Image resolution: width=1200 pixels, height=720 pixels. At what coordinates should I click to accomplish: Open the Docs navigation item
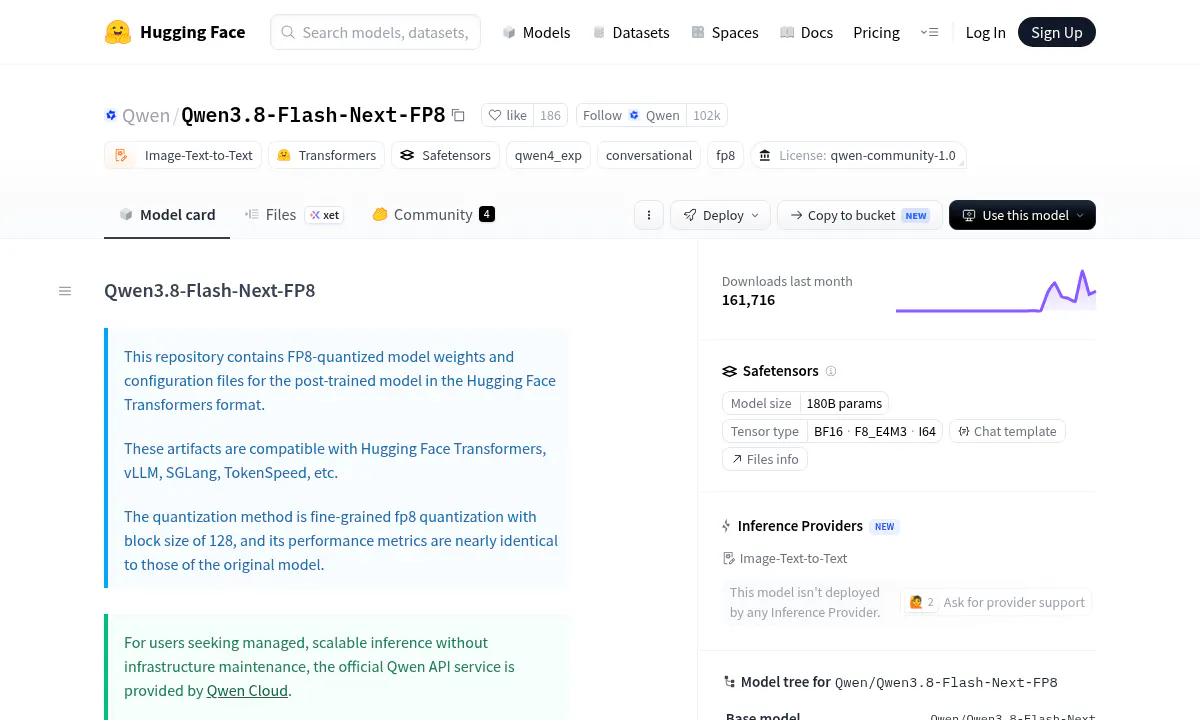click(x=806, y=32)
